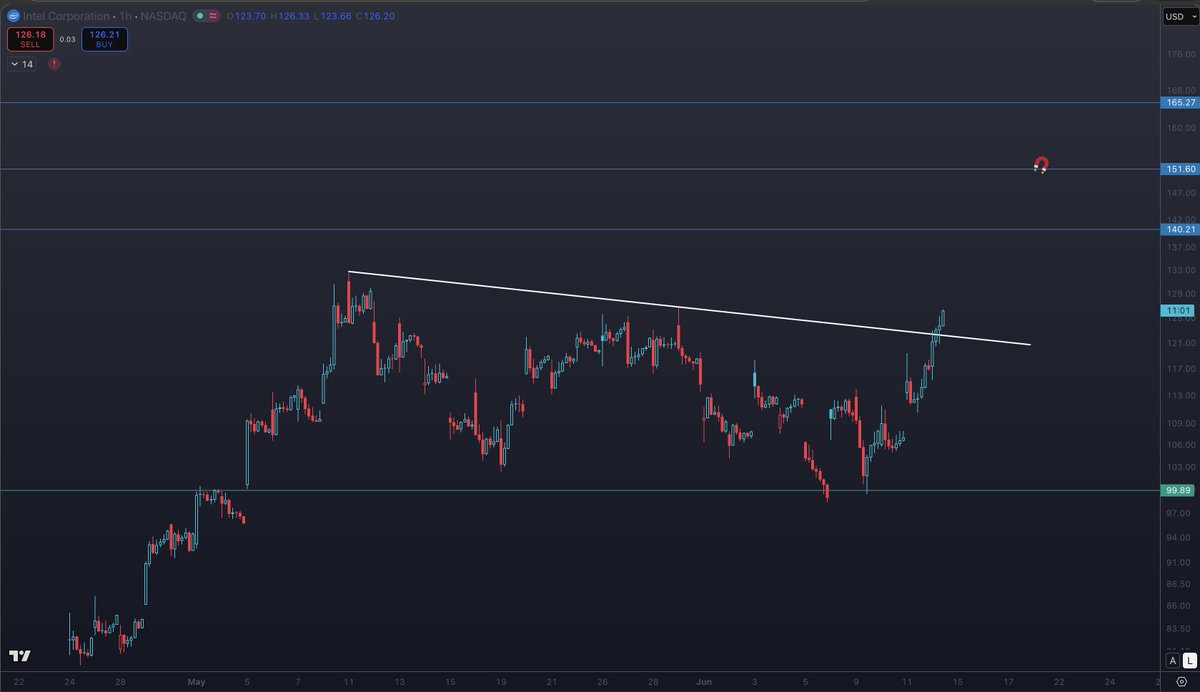
Task: Click the Intel Corporation logo icon
Action: pyautogui.click(x=14, y=16)
